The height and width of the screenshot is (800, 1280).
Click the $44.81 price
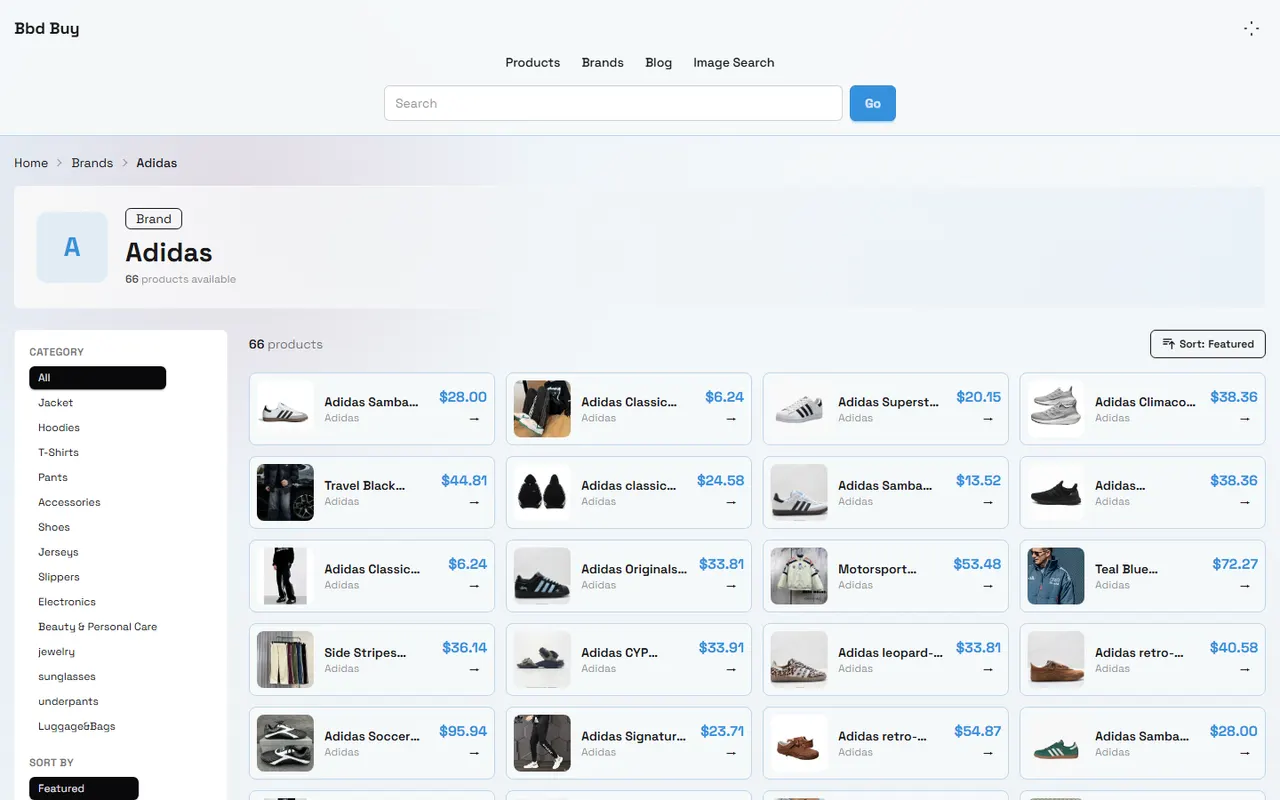coord(464,480)
